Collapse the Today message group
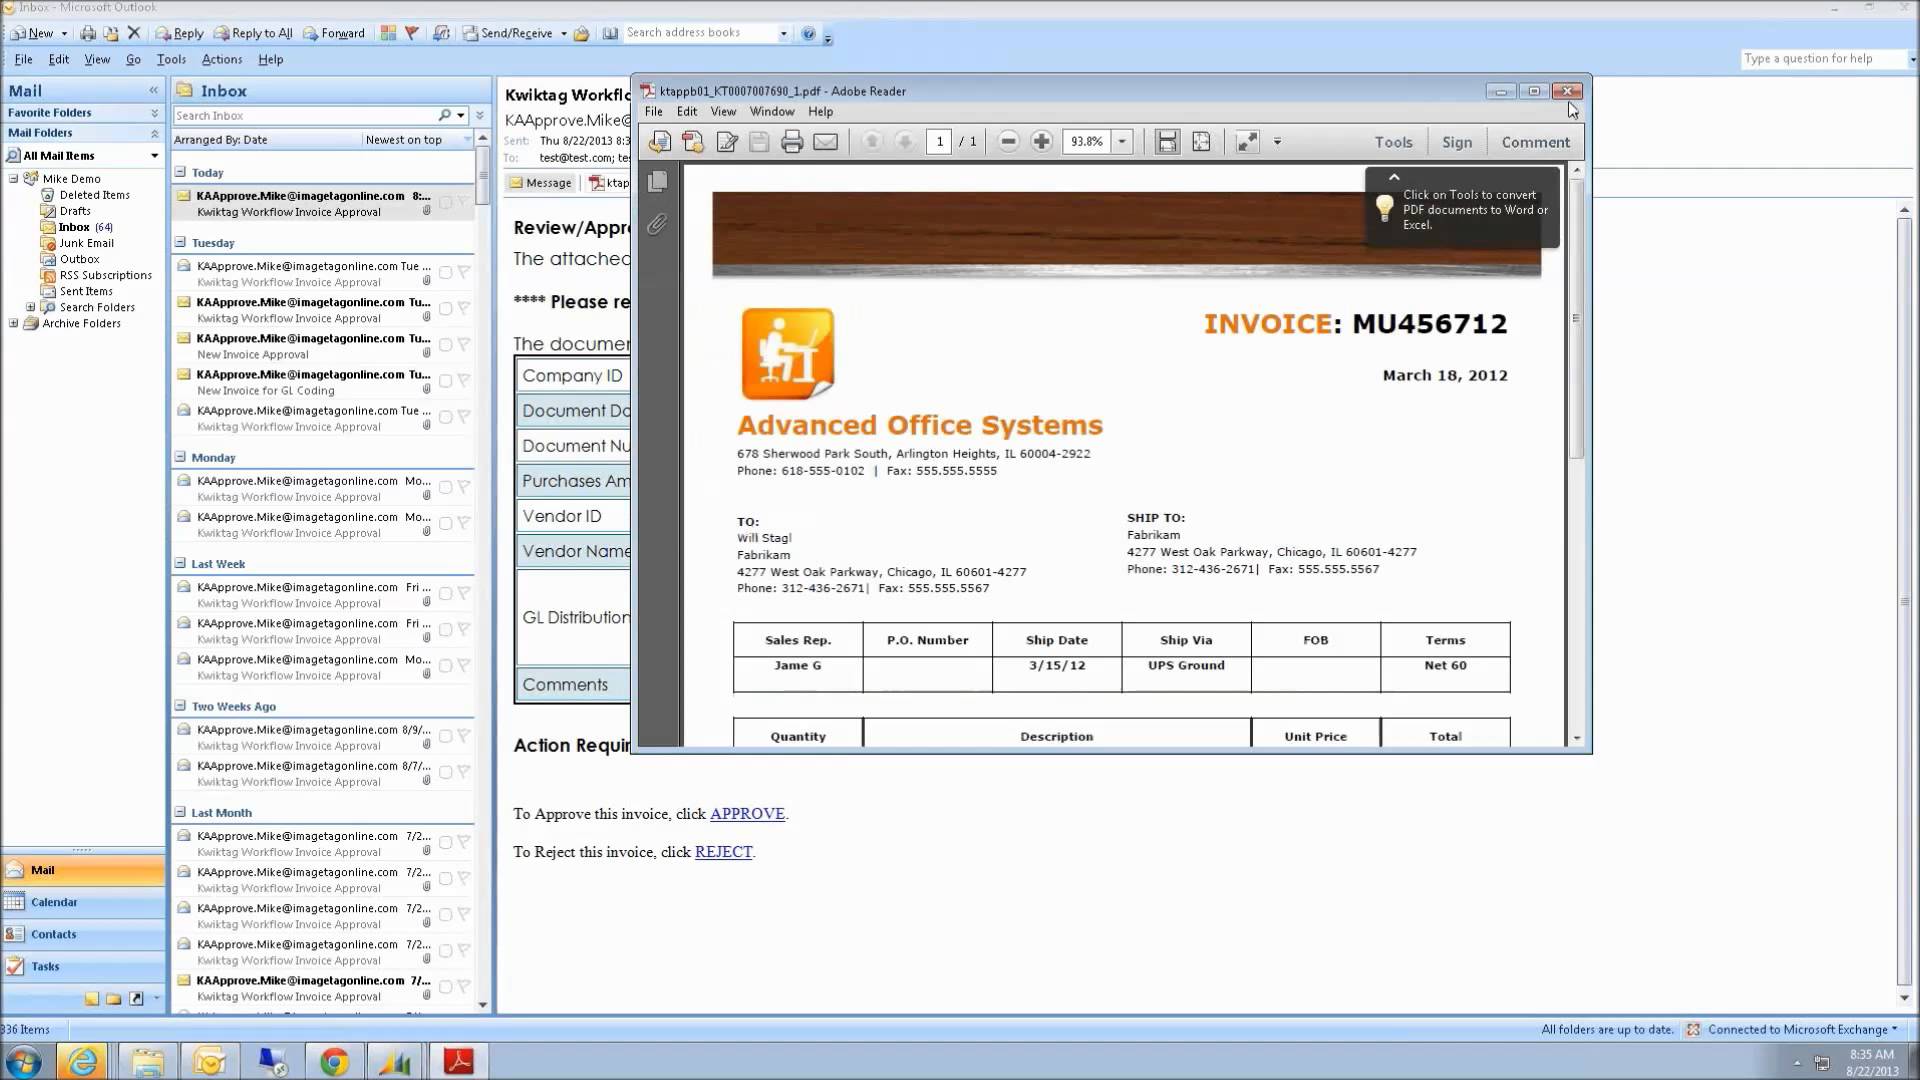1920x1080 pixels. (181, 172)
